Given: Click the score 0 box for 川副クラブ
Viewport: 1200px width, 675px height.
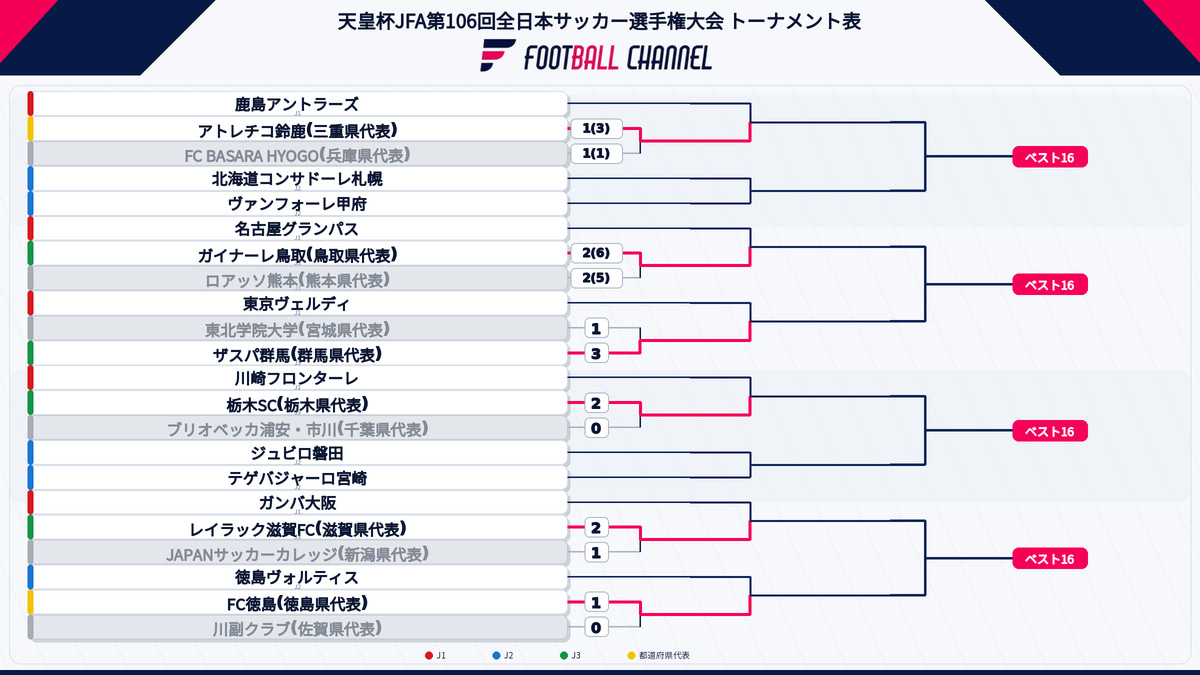Looking at the screenshot, I should coord(597,628).
